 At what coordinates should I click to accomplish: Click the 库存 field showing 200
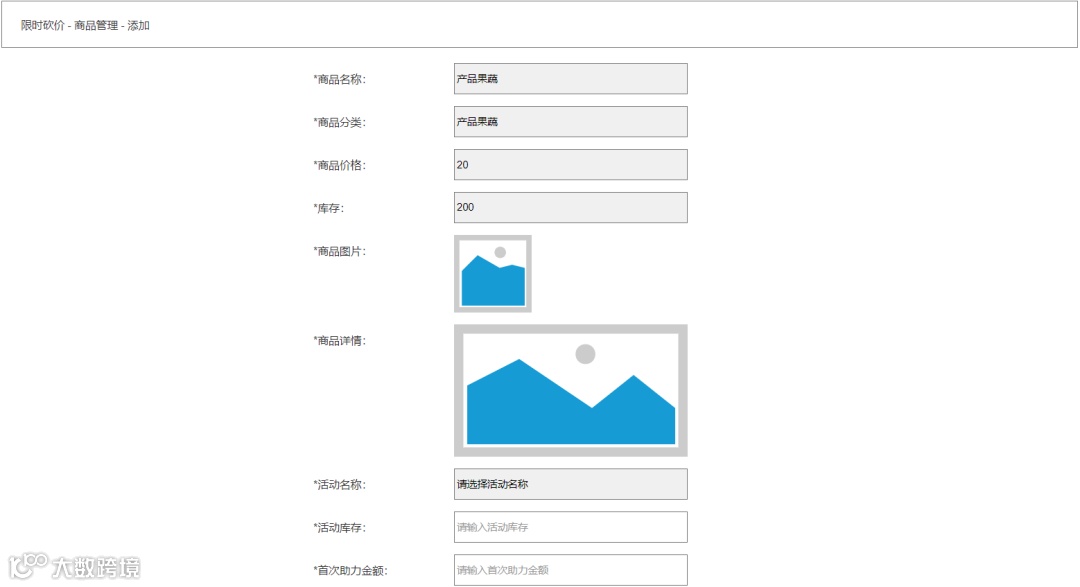tap(570, 207)
